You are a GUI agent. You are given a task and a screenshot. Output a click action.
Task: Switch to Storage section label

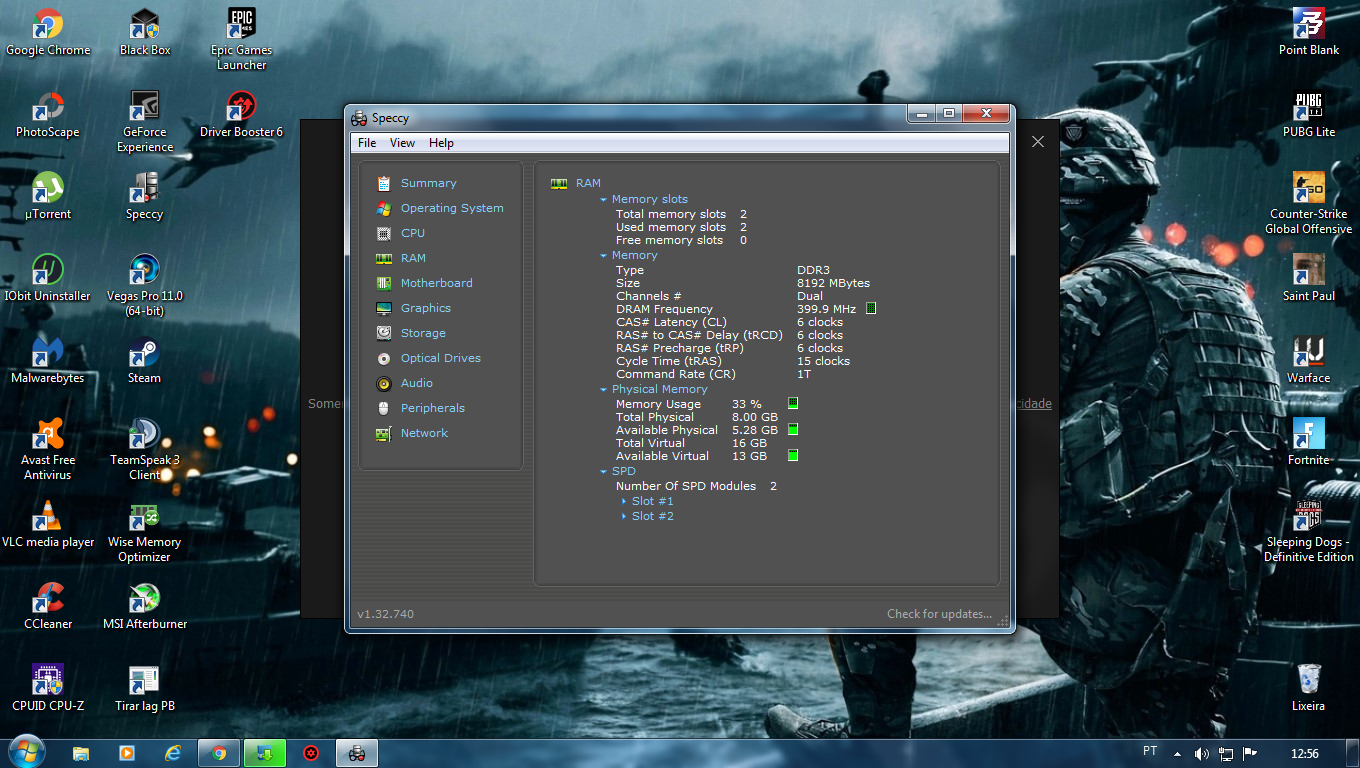tap(423, 334)
